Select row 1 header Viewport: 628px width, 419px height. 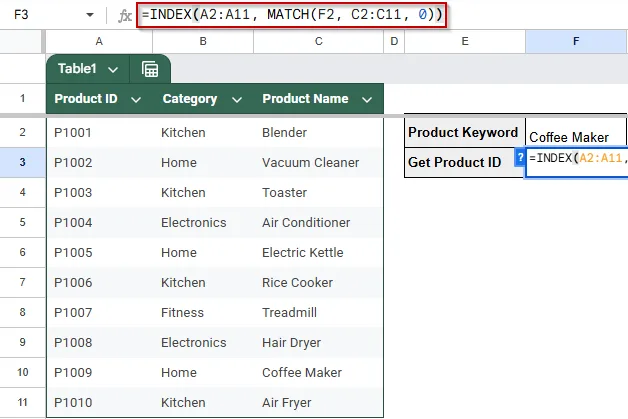point(22,99)
